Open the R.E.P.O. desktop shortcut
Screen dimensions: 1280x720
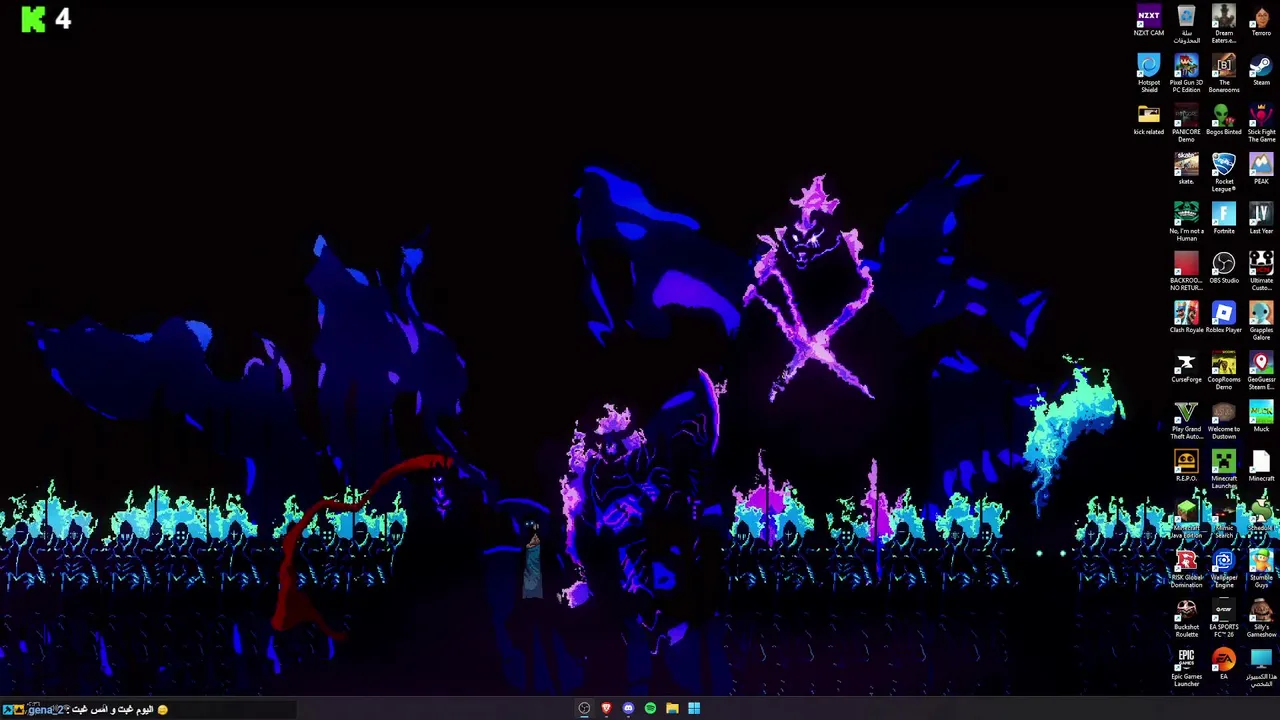tap(1186, 467)
